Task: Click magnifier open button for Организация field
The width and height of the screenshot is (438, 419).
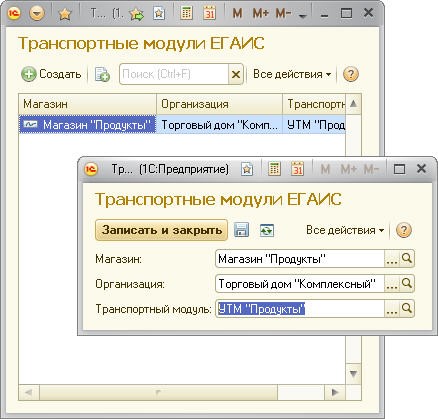Action: (407, 284)
